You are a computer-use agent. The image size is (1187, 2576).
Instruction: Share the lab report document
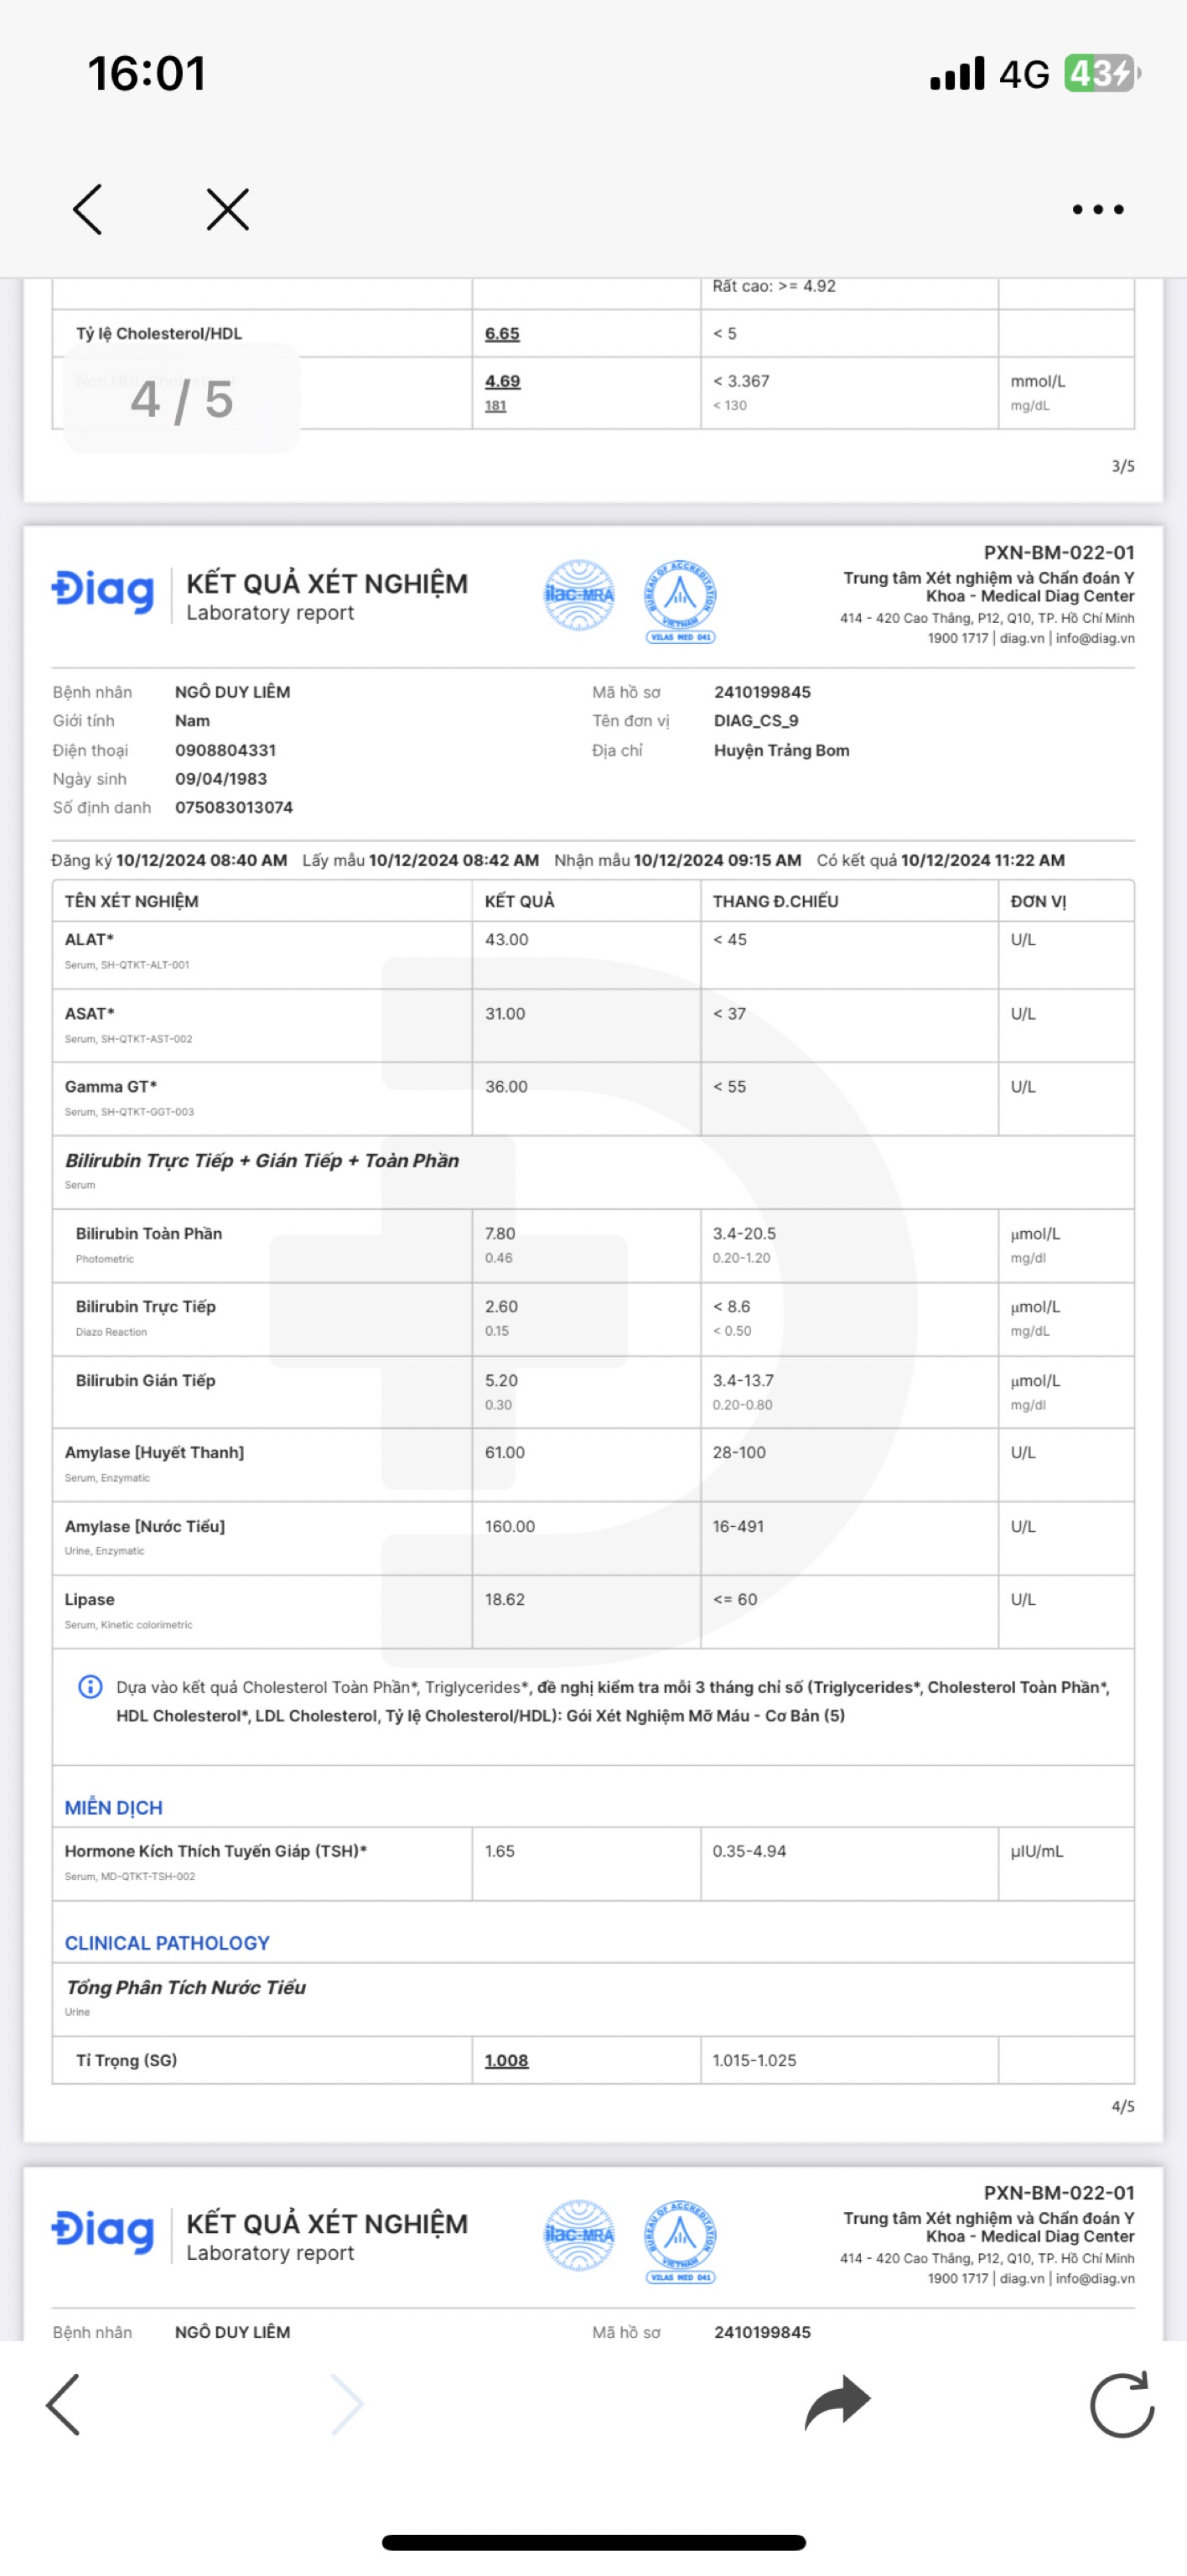[837, 2402]
